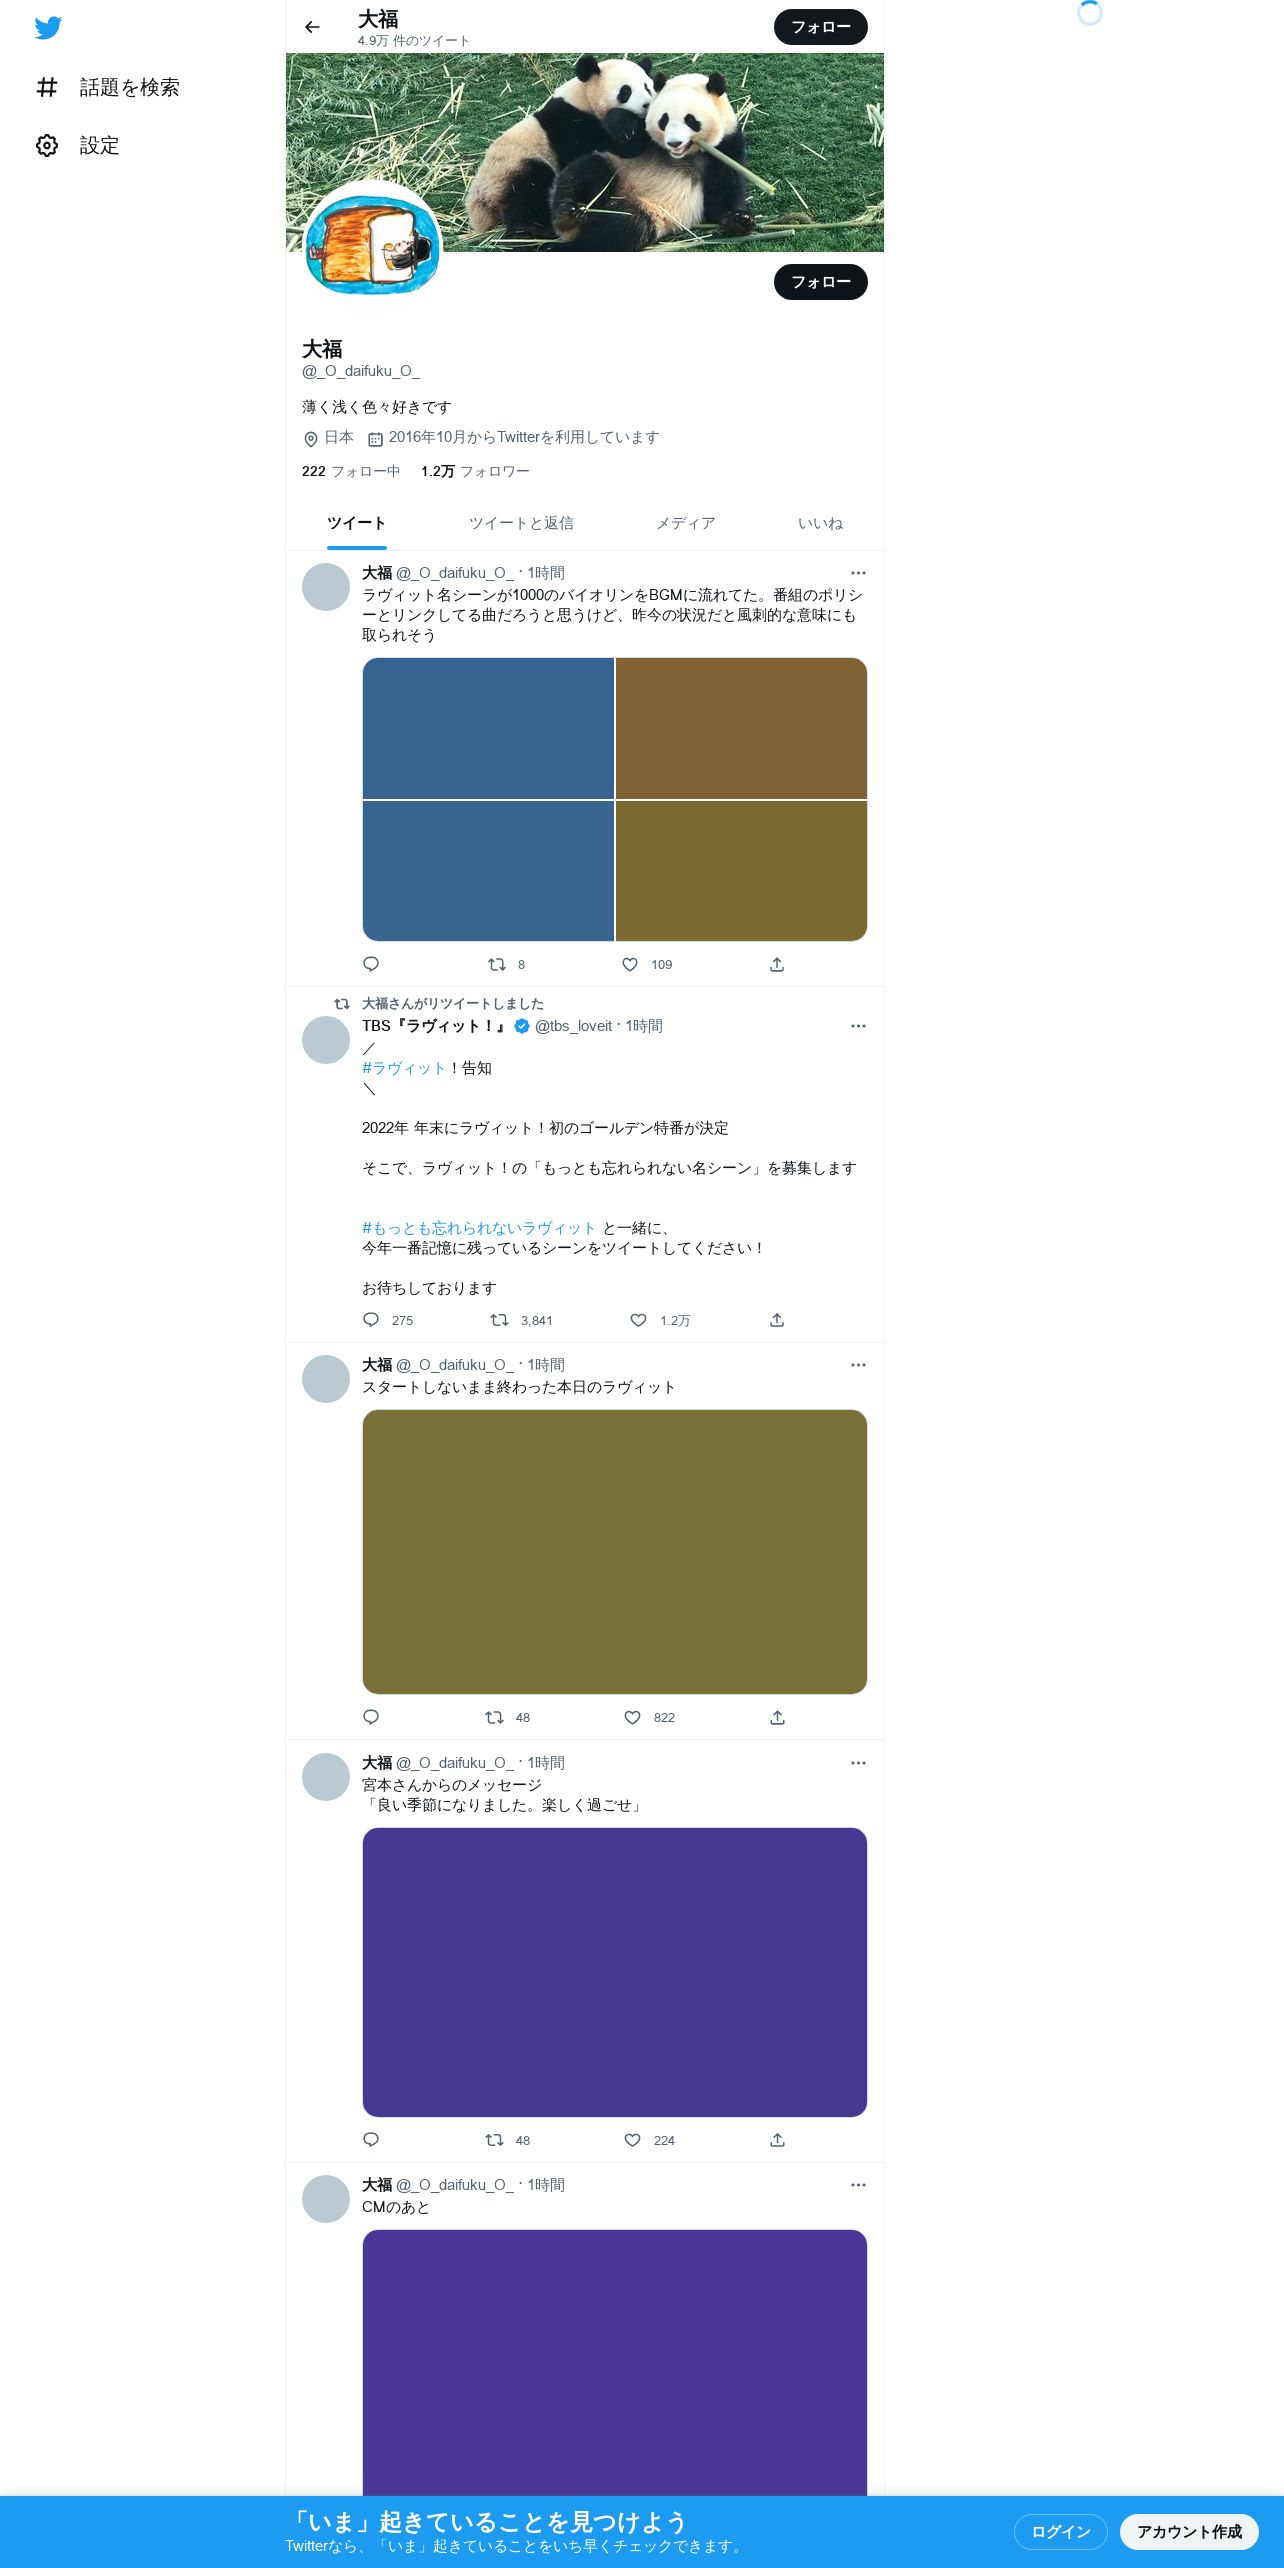Reply to the tweet with 275 replies
This screenshot has width=1284, height=2568.
click(371, 1320)
